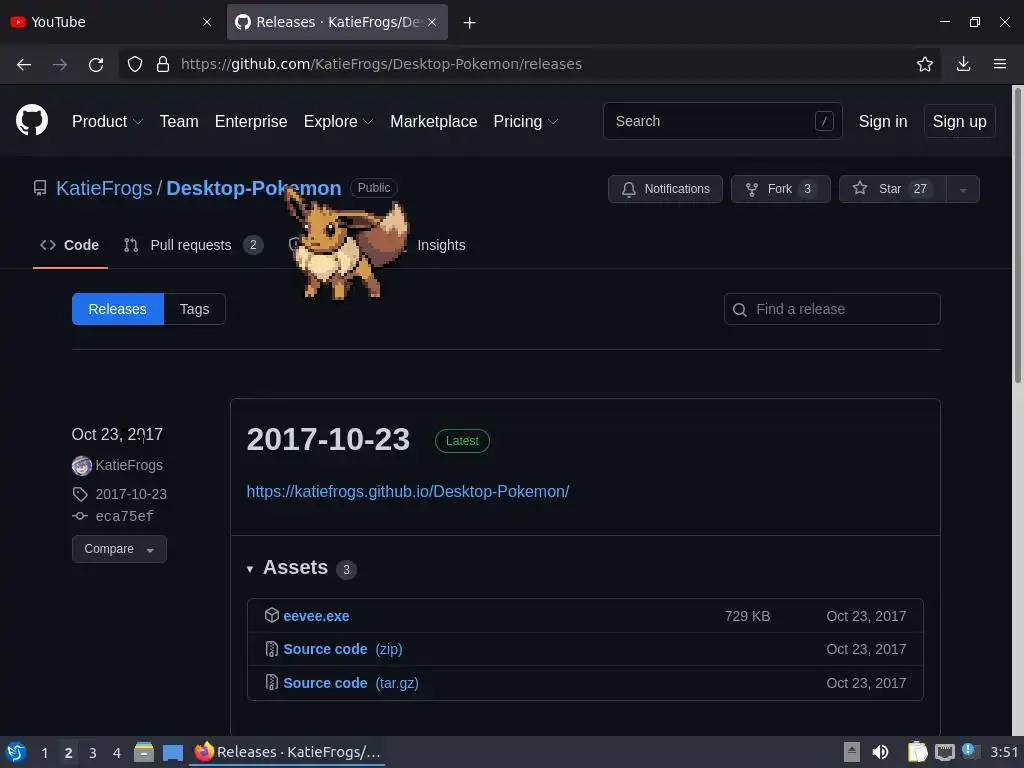Screen dimensions: 1024x768
Task: Open the clipboard manager tray icon
Action: (x=917, y=752)
